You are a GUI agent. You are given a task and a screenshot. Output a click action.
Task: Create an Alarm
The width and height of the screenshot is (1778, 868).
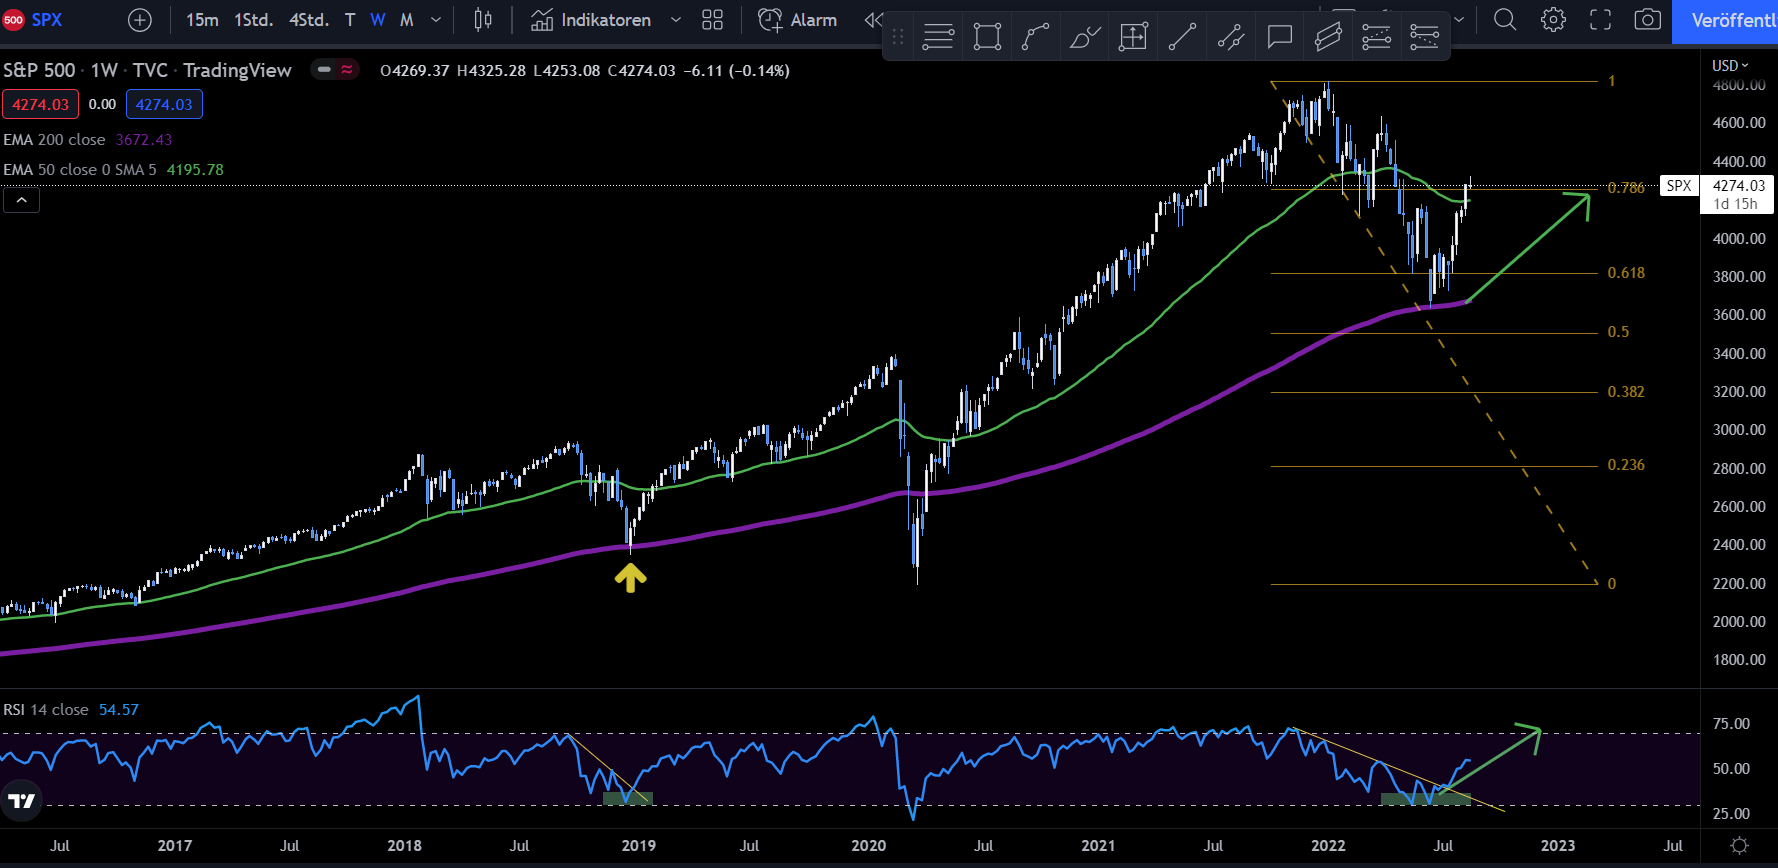point(798,20)
